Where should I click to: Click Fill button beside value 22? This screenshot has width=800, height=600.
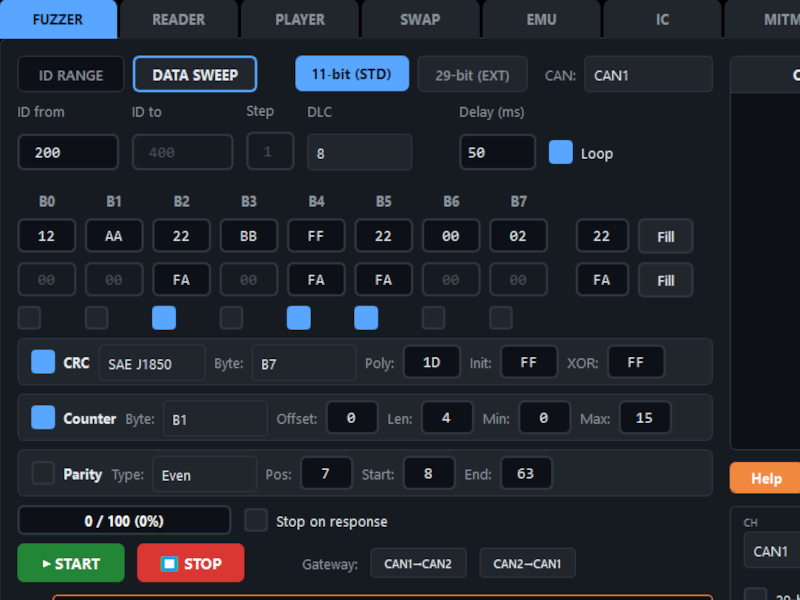click(x=665, y=237)
